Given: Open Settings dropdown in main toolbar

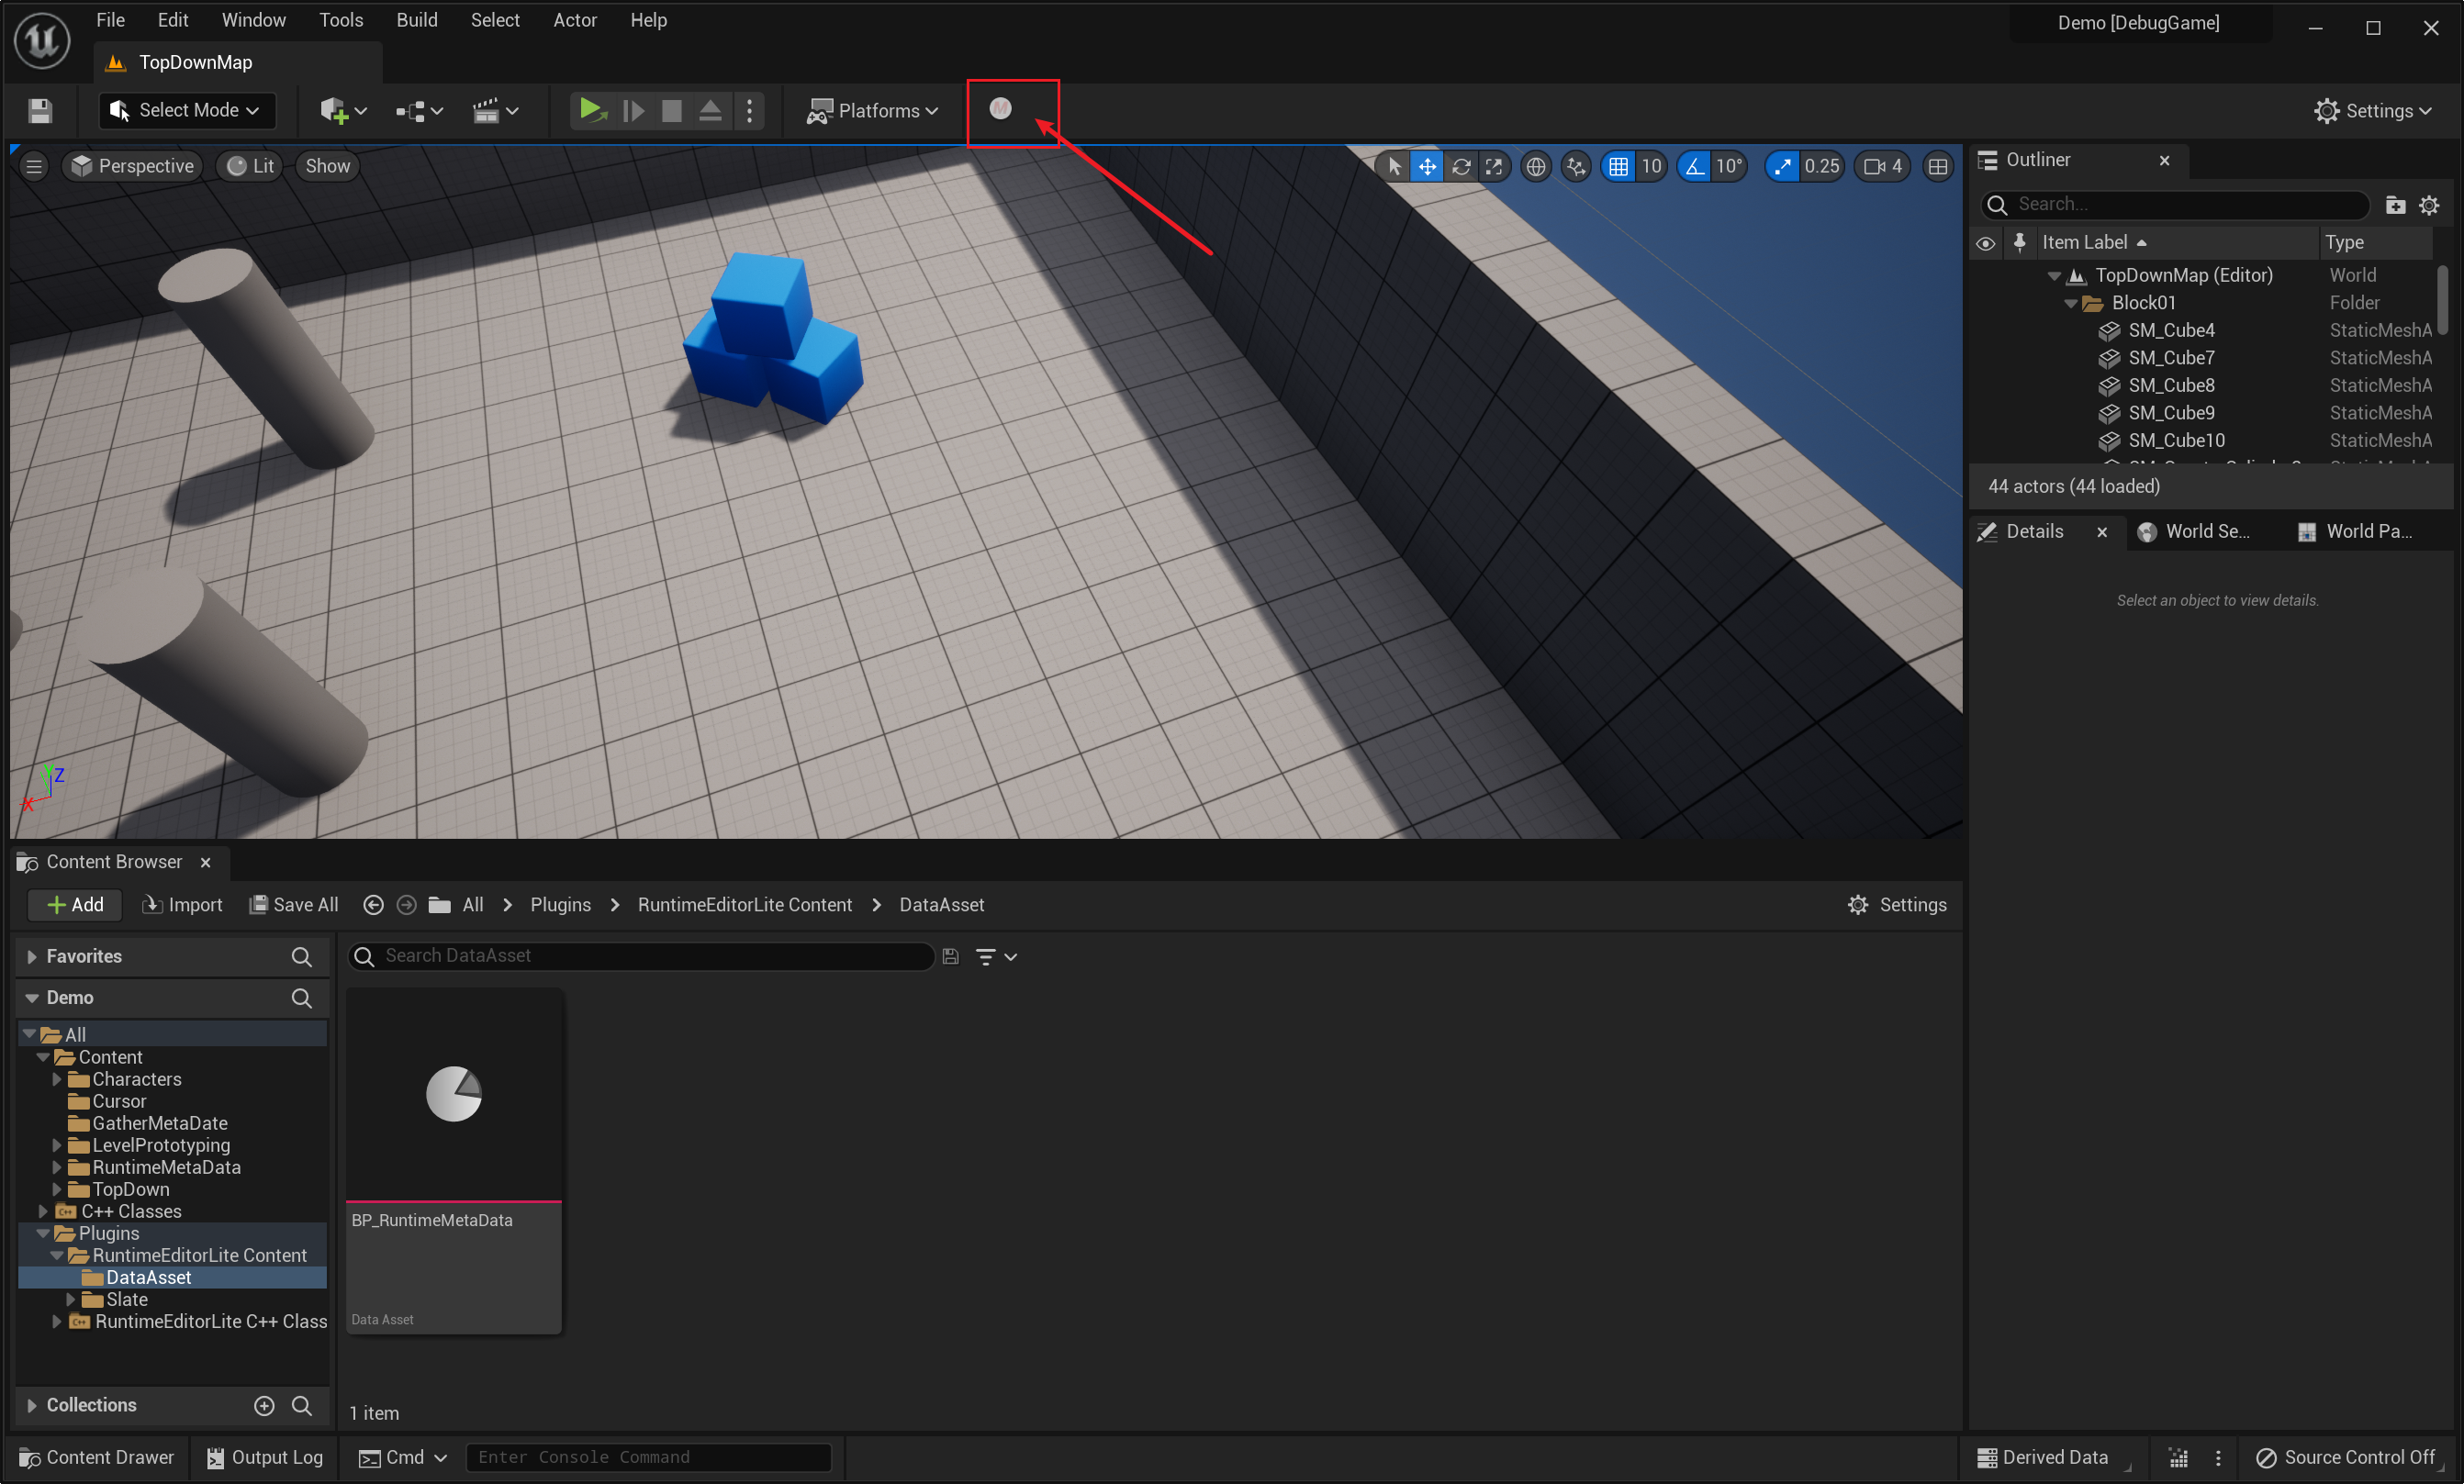Looking at the screenshot, I should [2373, 110].
